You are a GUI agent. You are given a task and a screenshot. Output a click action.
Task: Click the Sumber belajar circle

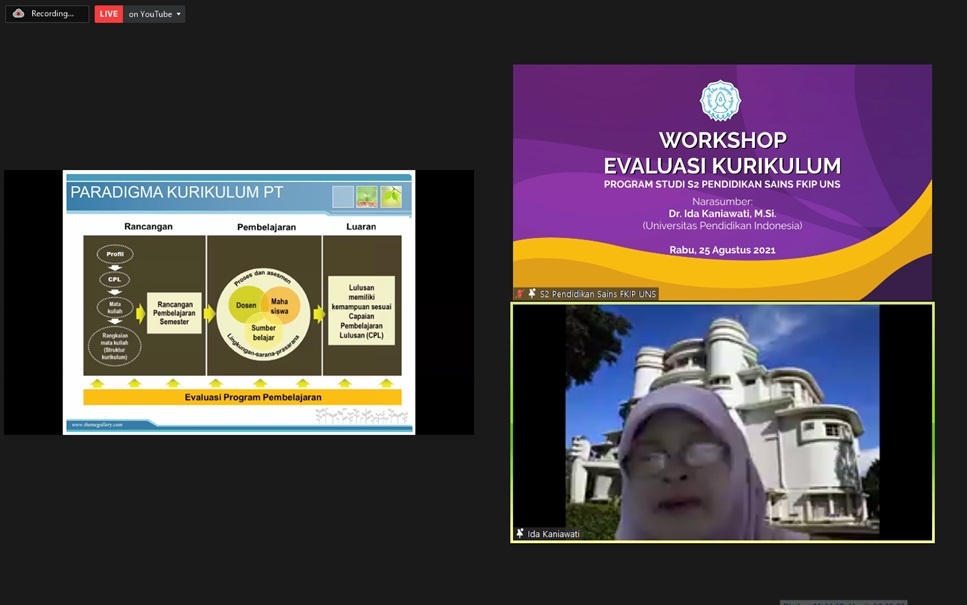[x=264, y=332]
